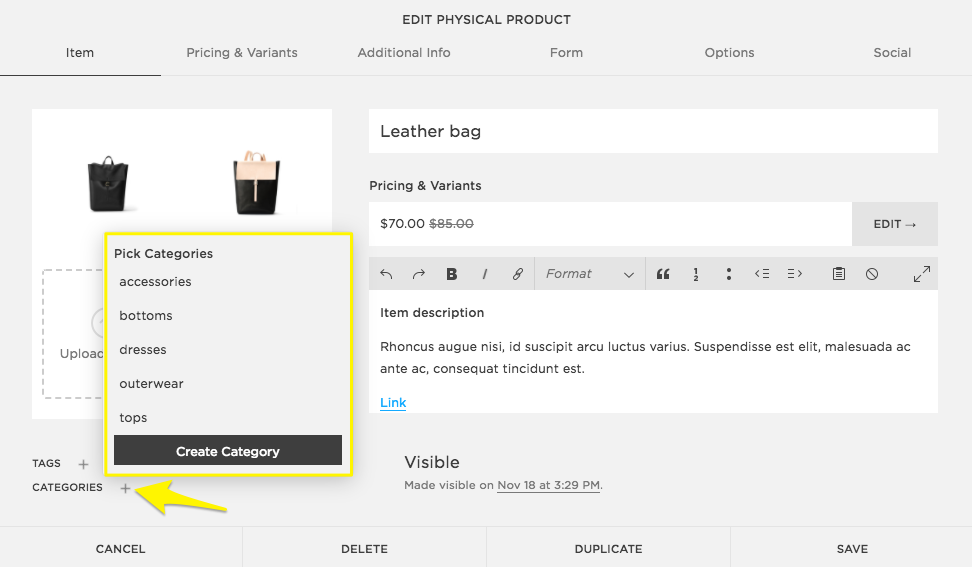Click the Leather bag title field

click(x=653, y=131)
